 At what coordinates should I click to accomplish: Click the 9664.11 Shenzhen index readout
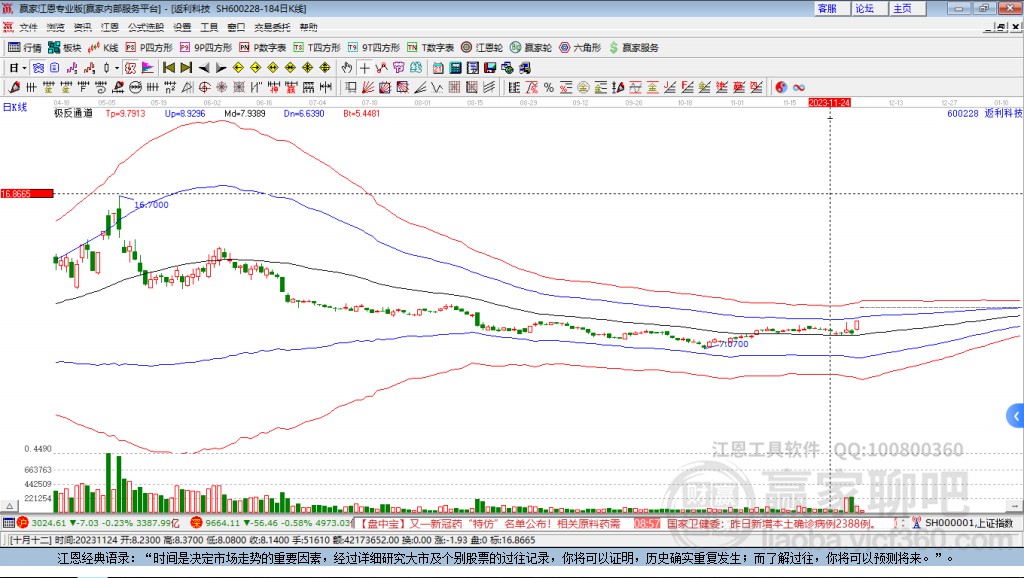(x=272, y=523)
